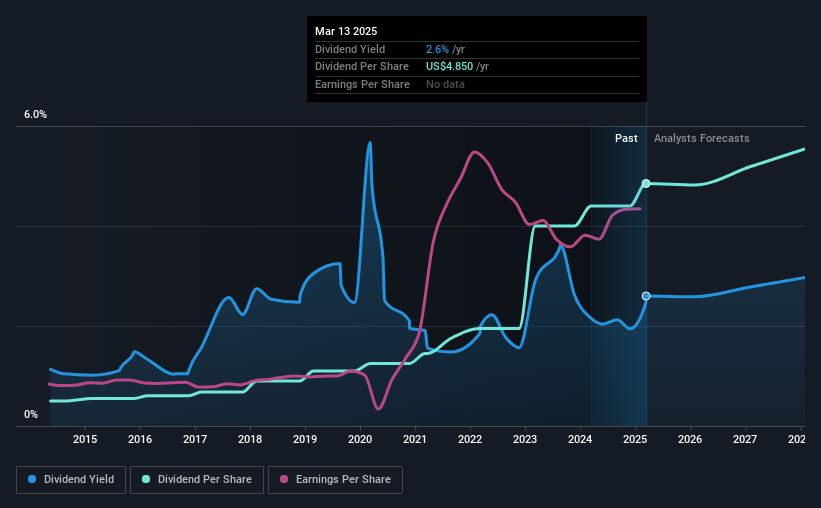This screenshot has height=508, width=821.
Task: Toggle the Dividend Yield legend button
Action: tap(71, 480)
